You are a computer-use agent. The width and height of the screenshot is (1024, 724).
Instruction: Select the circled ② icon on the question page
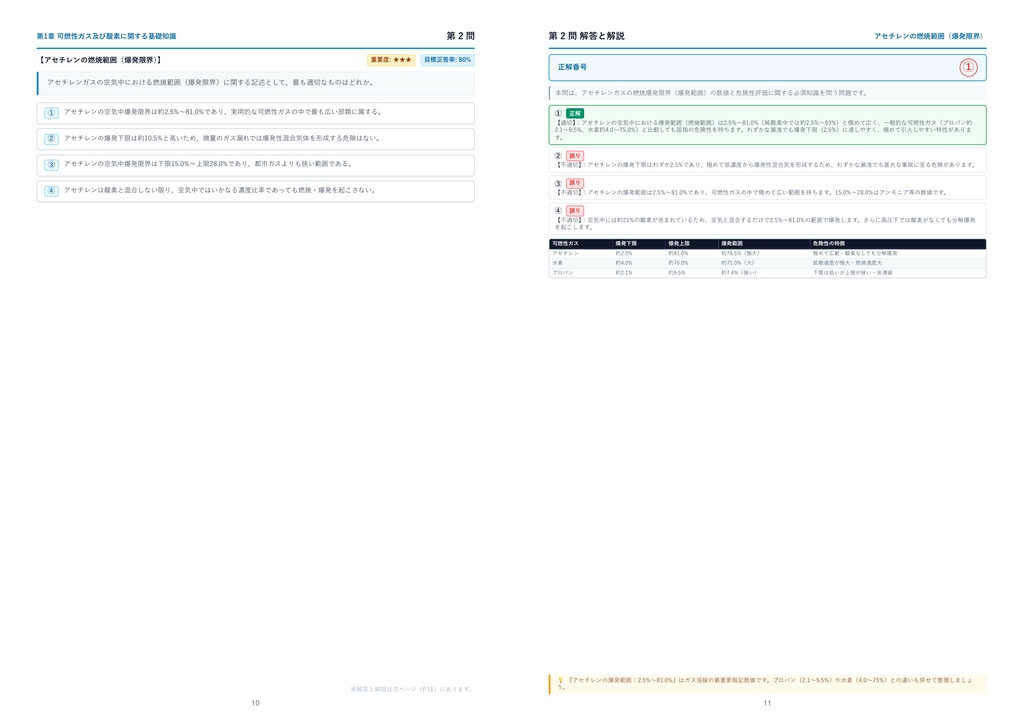click(52, 139)
